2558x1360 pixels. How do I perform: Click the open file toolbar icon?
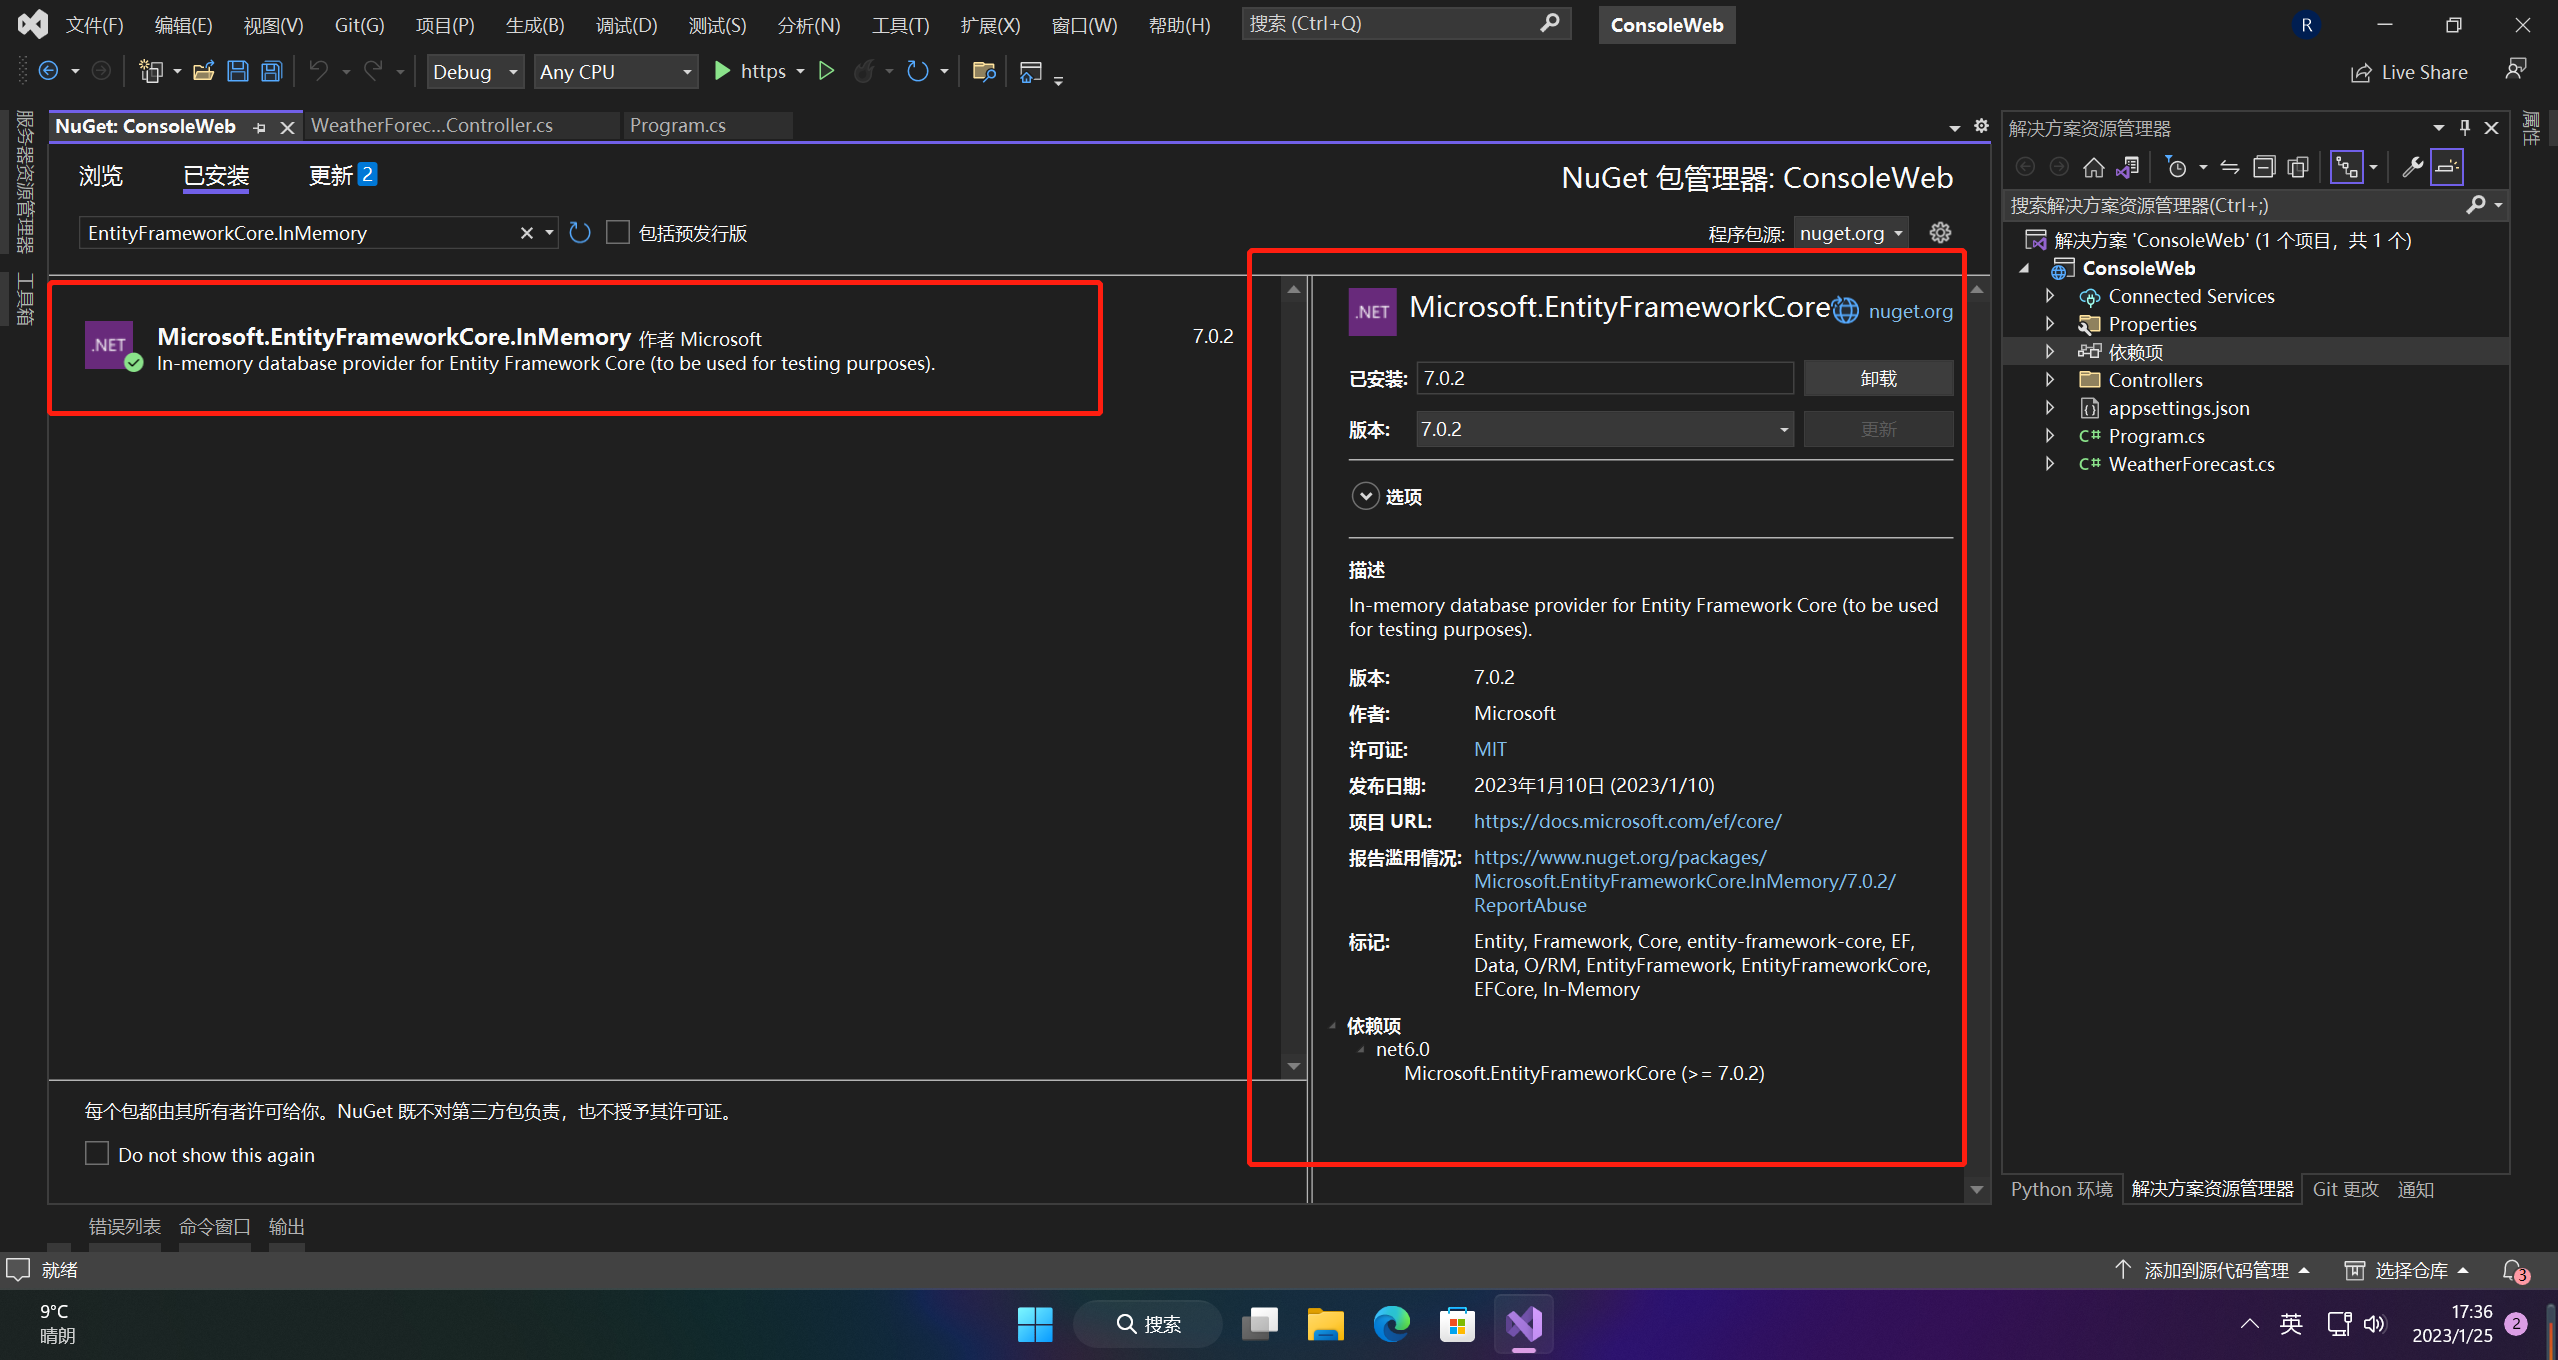(204, 71)
